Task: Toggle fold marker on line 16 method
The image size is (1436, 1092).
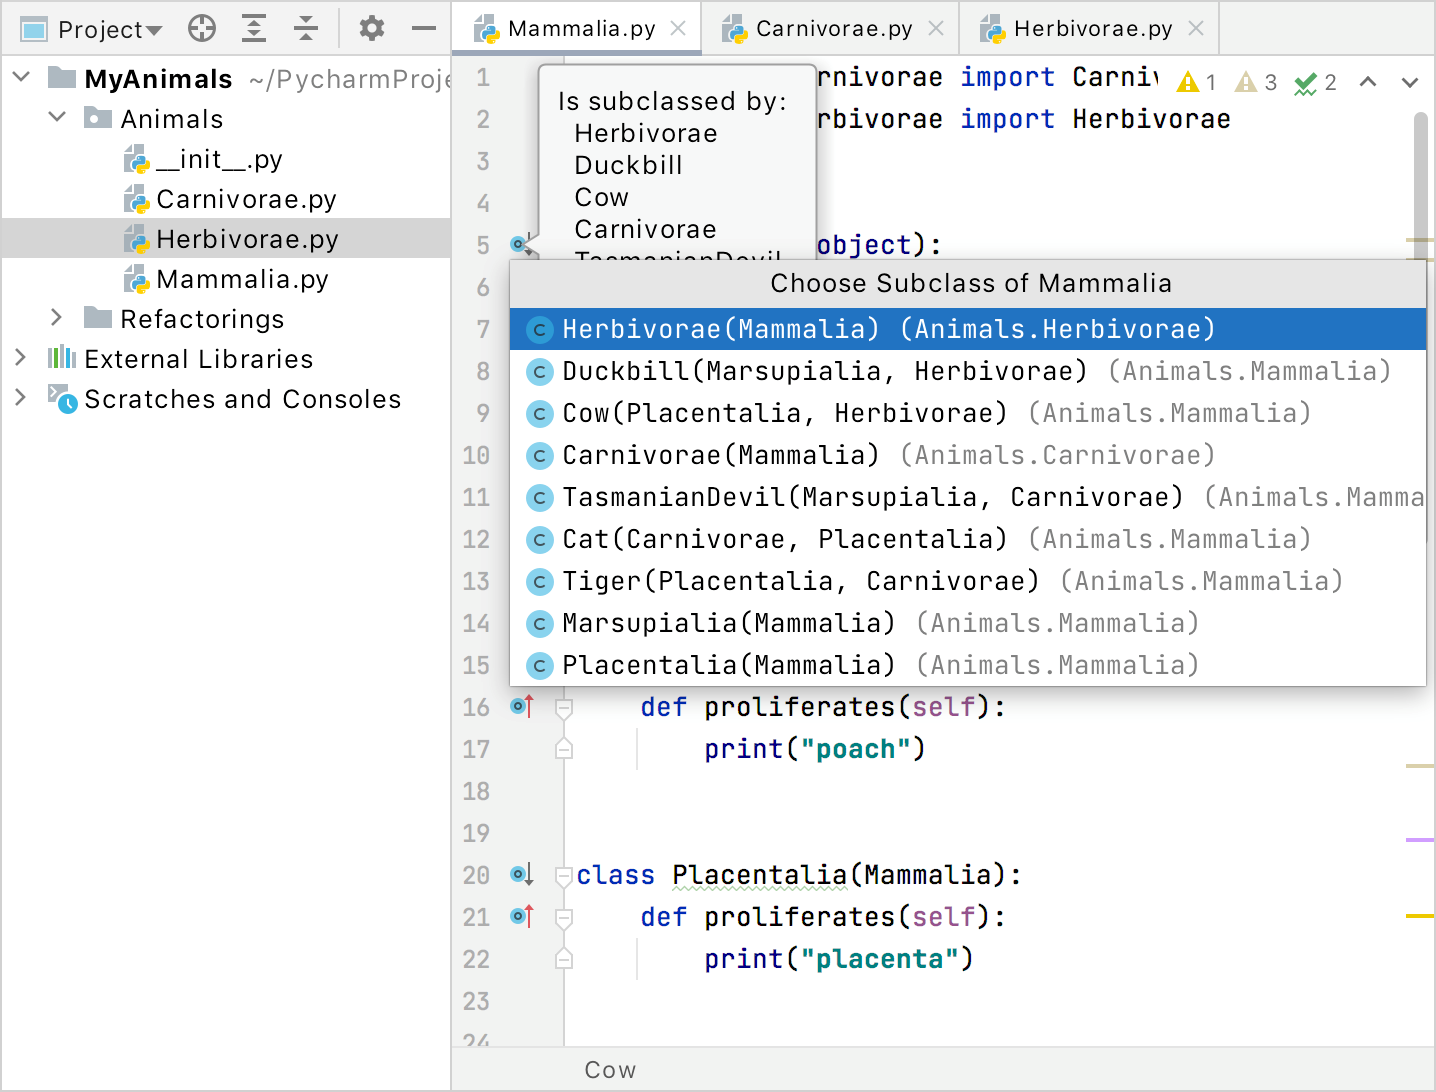Action: pos(564,708)
